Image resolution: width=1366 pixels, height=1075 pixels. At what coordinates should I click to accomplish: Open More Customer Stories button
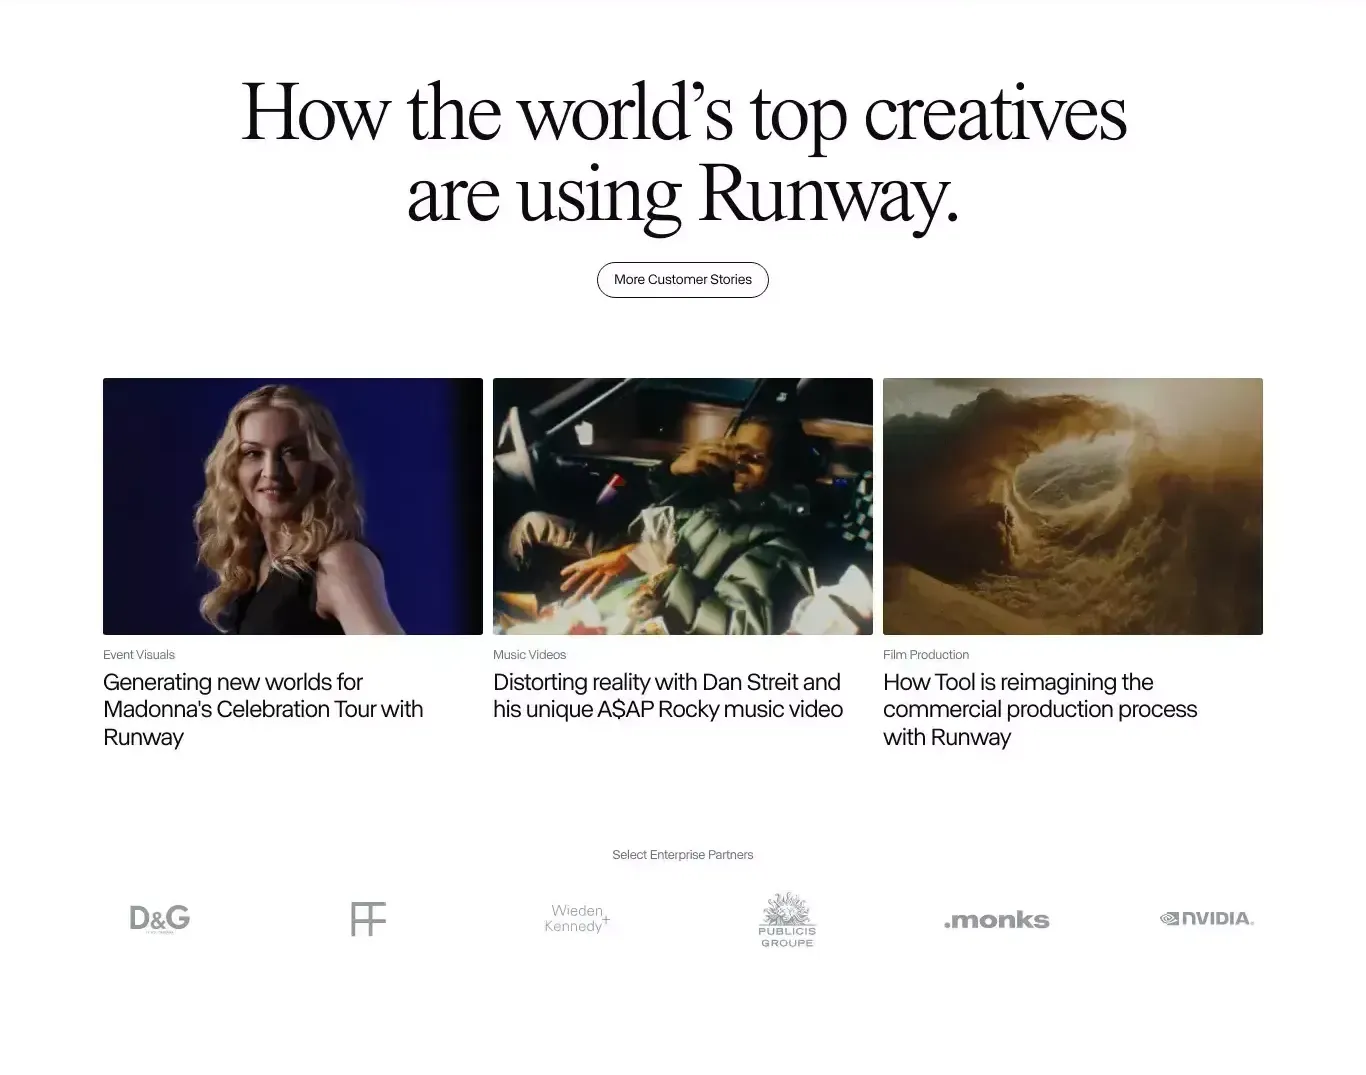click(x=682, y=280)
